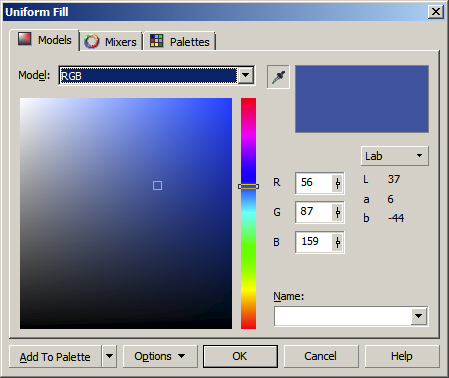Click in the R value field showing 56

click(x=314, y=183)
